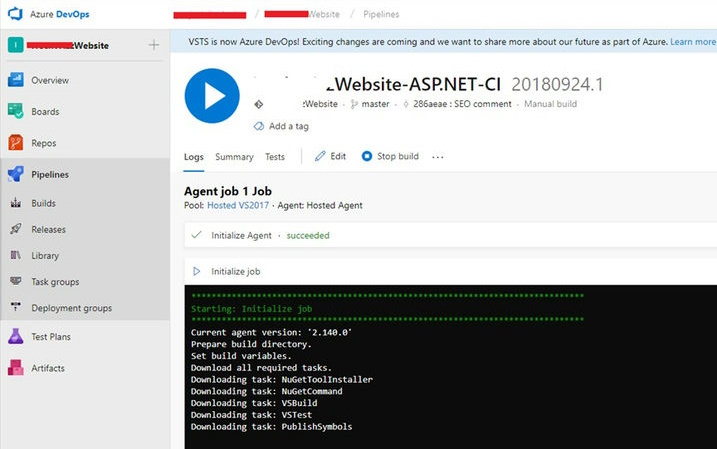Click the checkmark beside Initialize Agent

(x=197, y=235)
